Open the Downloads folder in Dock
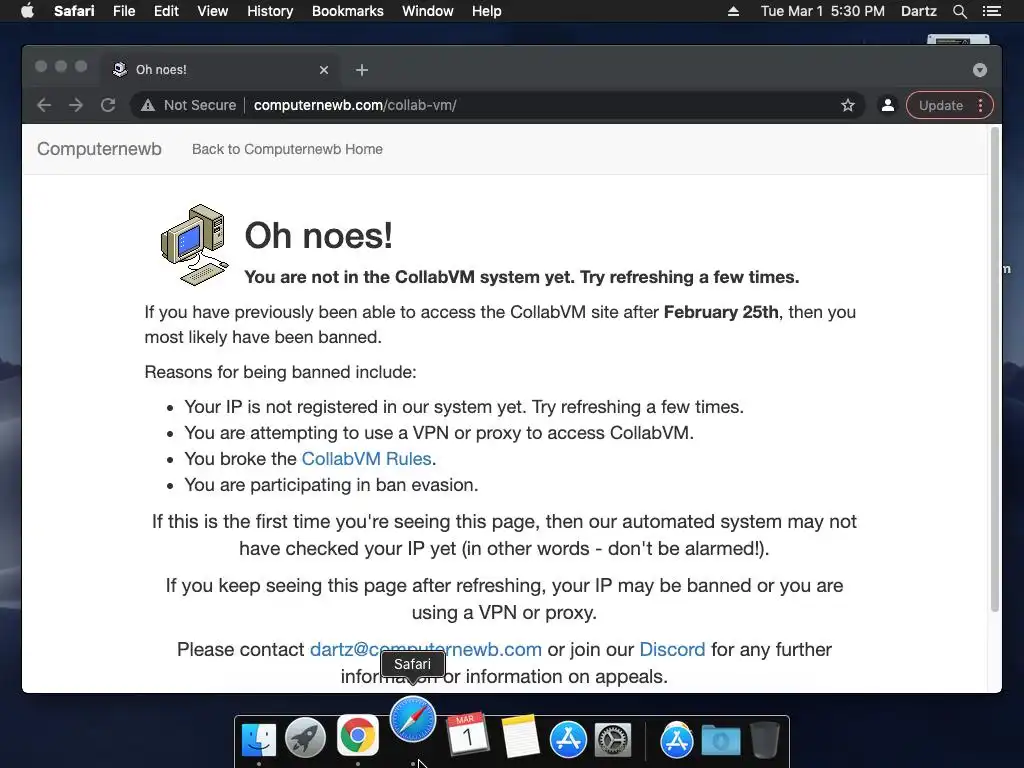The image size is (1024, 768). [721, 741]
